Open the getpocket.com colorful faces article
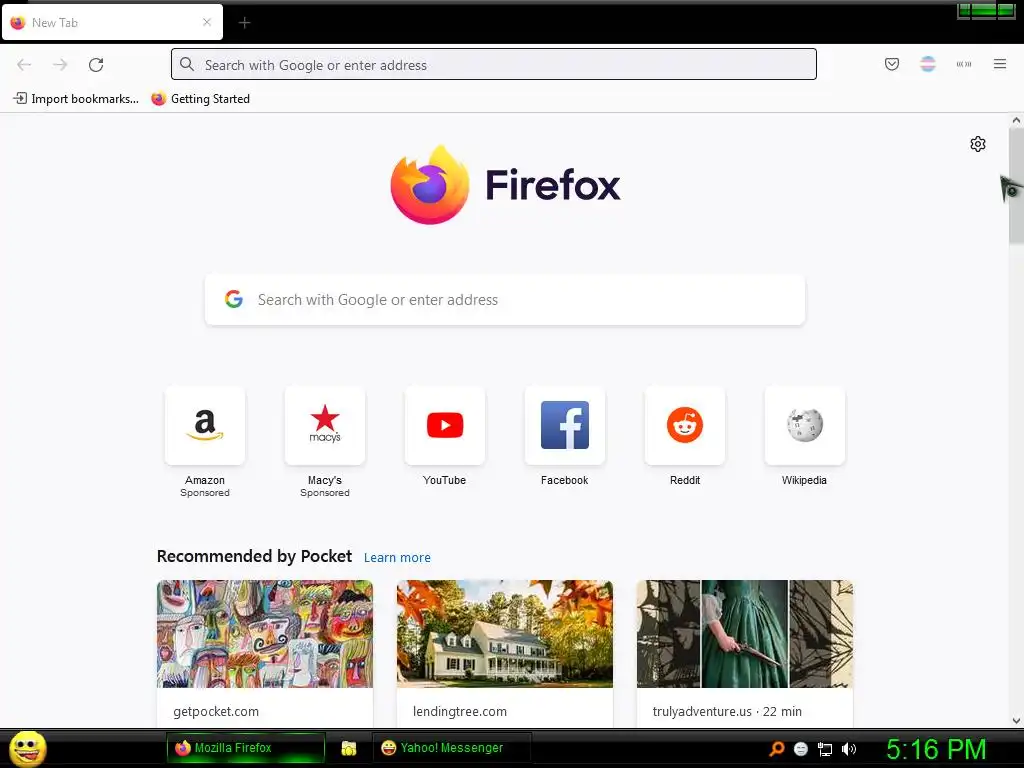Image resolution: width=1024 pixels, height=768 pixels. pyautogui.click(x=265, y=633)
